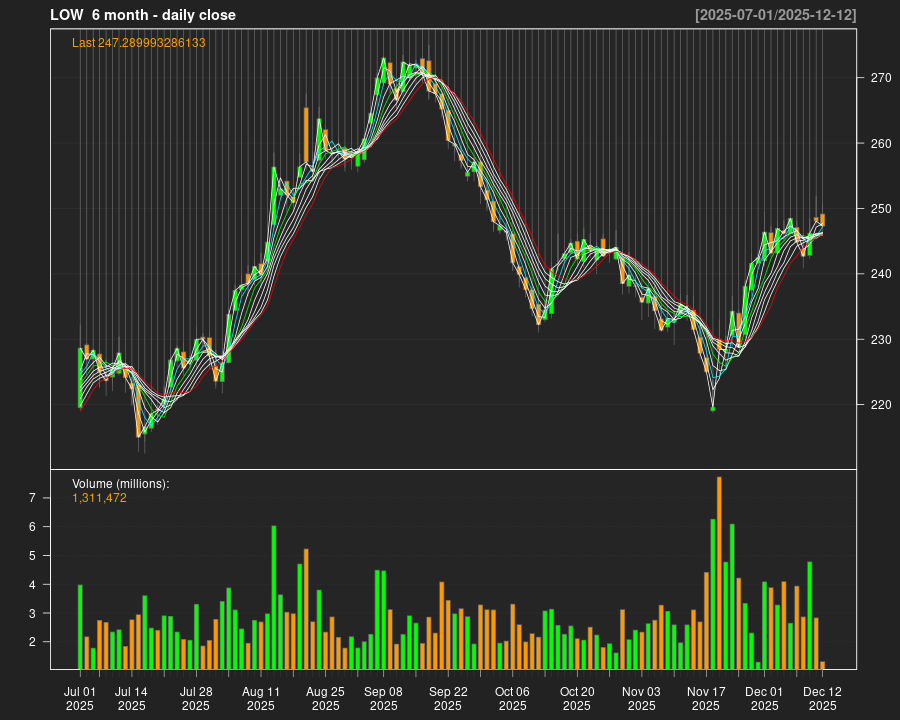Click the 270 price axis label
900x720 pixels.
(881, 78)
